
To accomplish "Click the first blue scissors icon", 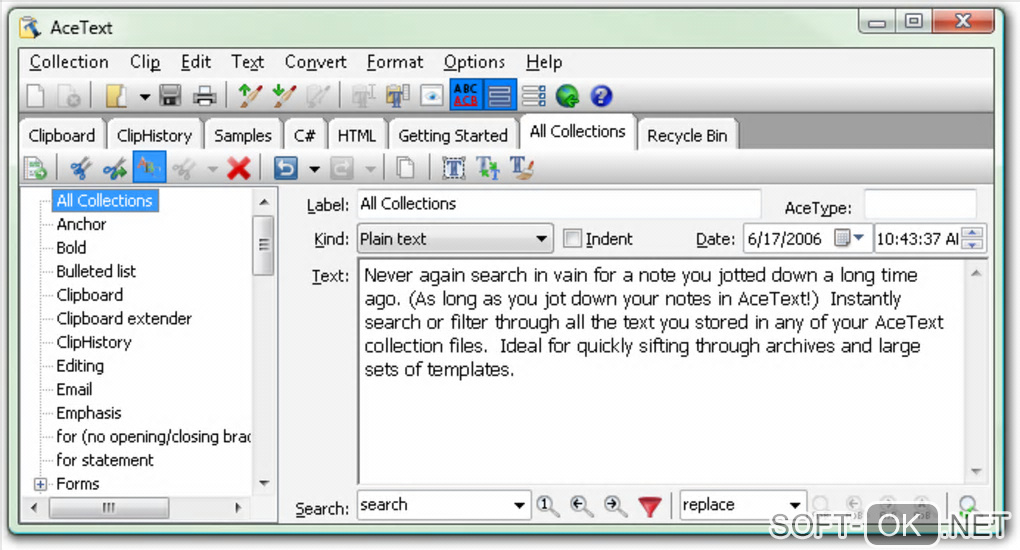I will pos(81,169).
